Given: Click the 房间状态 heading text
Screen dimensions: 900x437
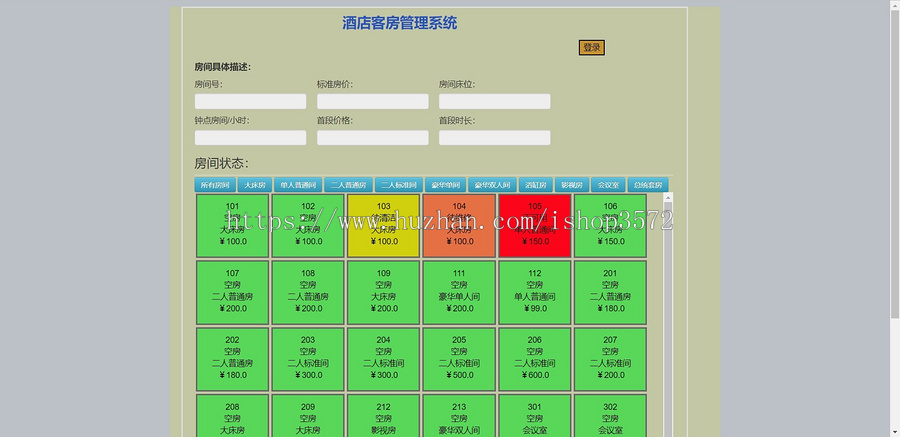Looking at the screenshot, I should tap(222, 164).
